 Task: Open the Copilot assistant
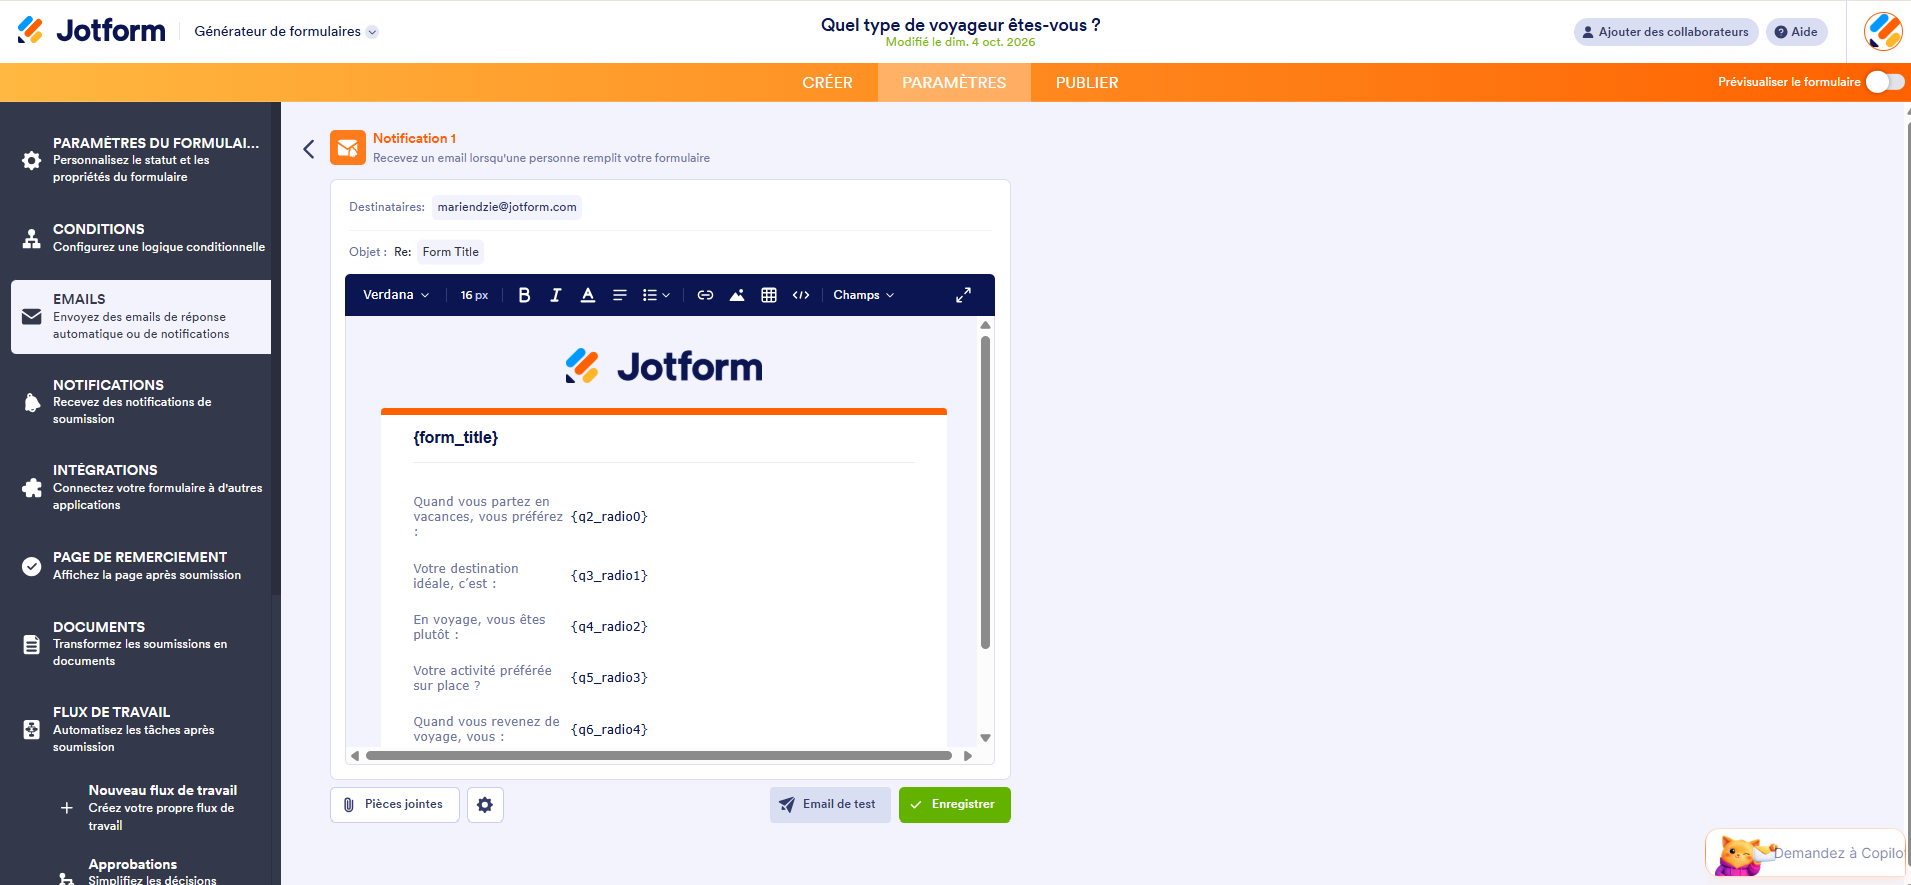pos(1806,853)
